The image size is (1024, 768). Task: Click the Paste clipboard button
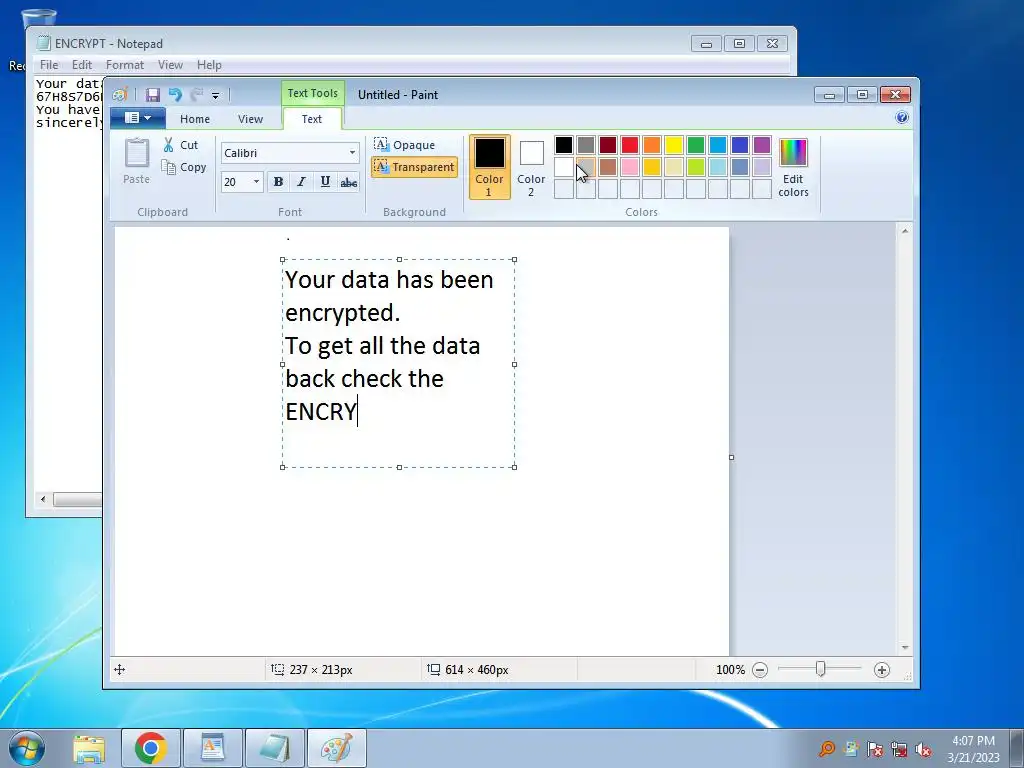point(136,161)
